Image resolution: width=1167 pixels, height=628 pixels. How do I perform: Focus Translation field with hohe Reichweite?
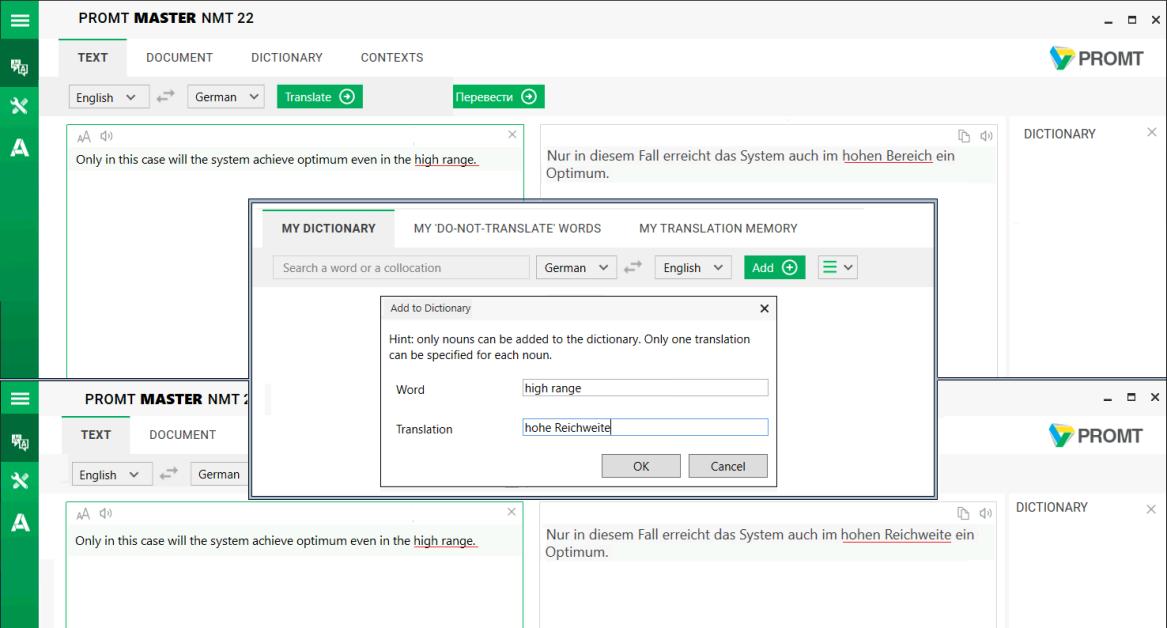(x=645, y=427)
